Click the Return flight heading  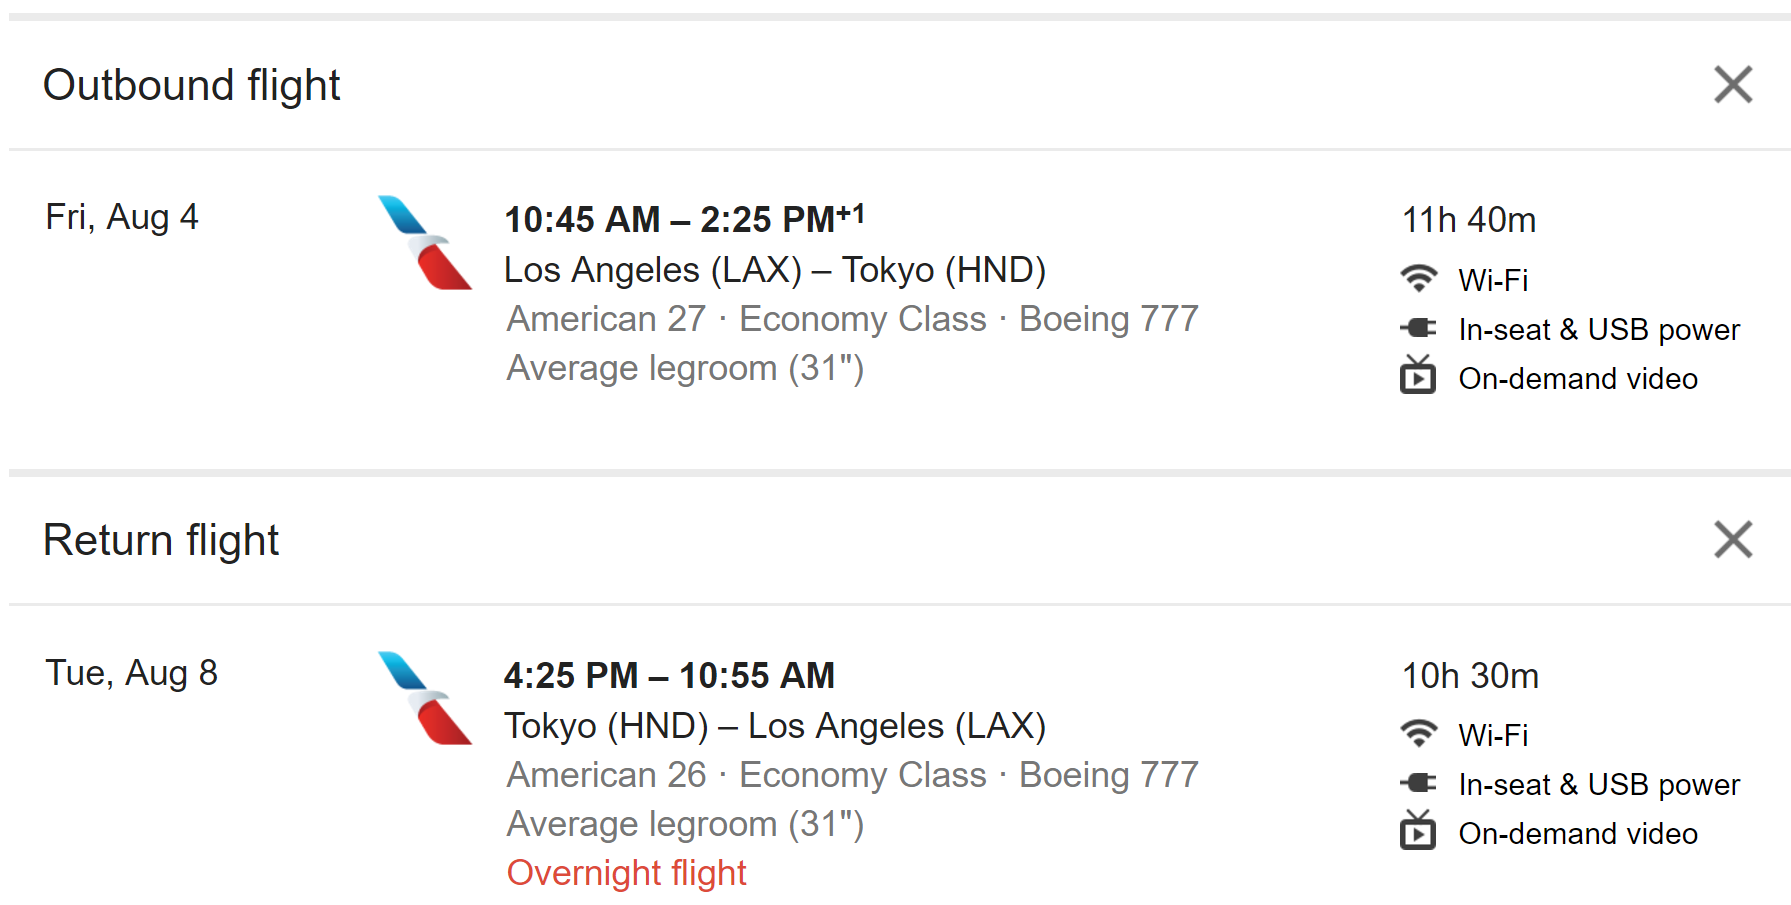(x=160, y=540)
